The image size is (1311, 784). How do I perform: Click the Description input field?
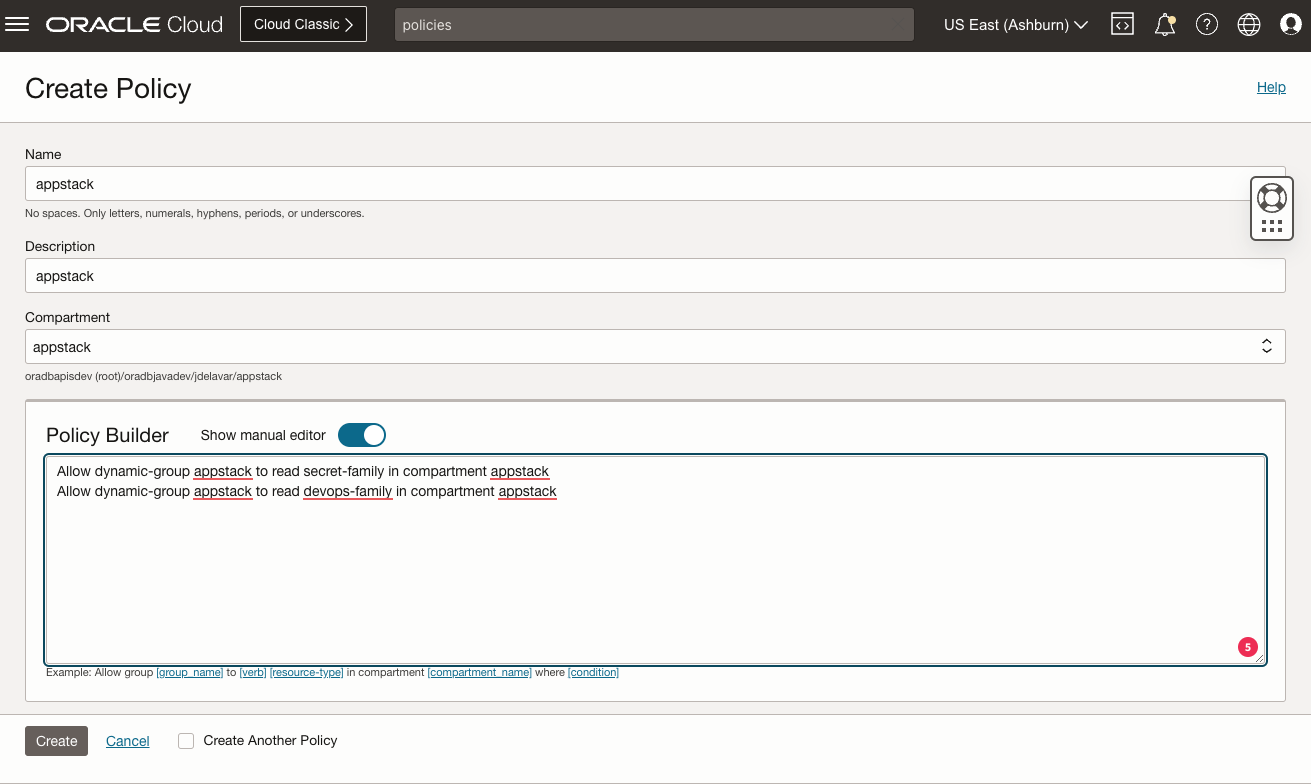pyautogui.click(x=655, y=276)
